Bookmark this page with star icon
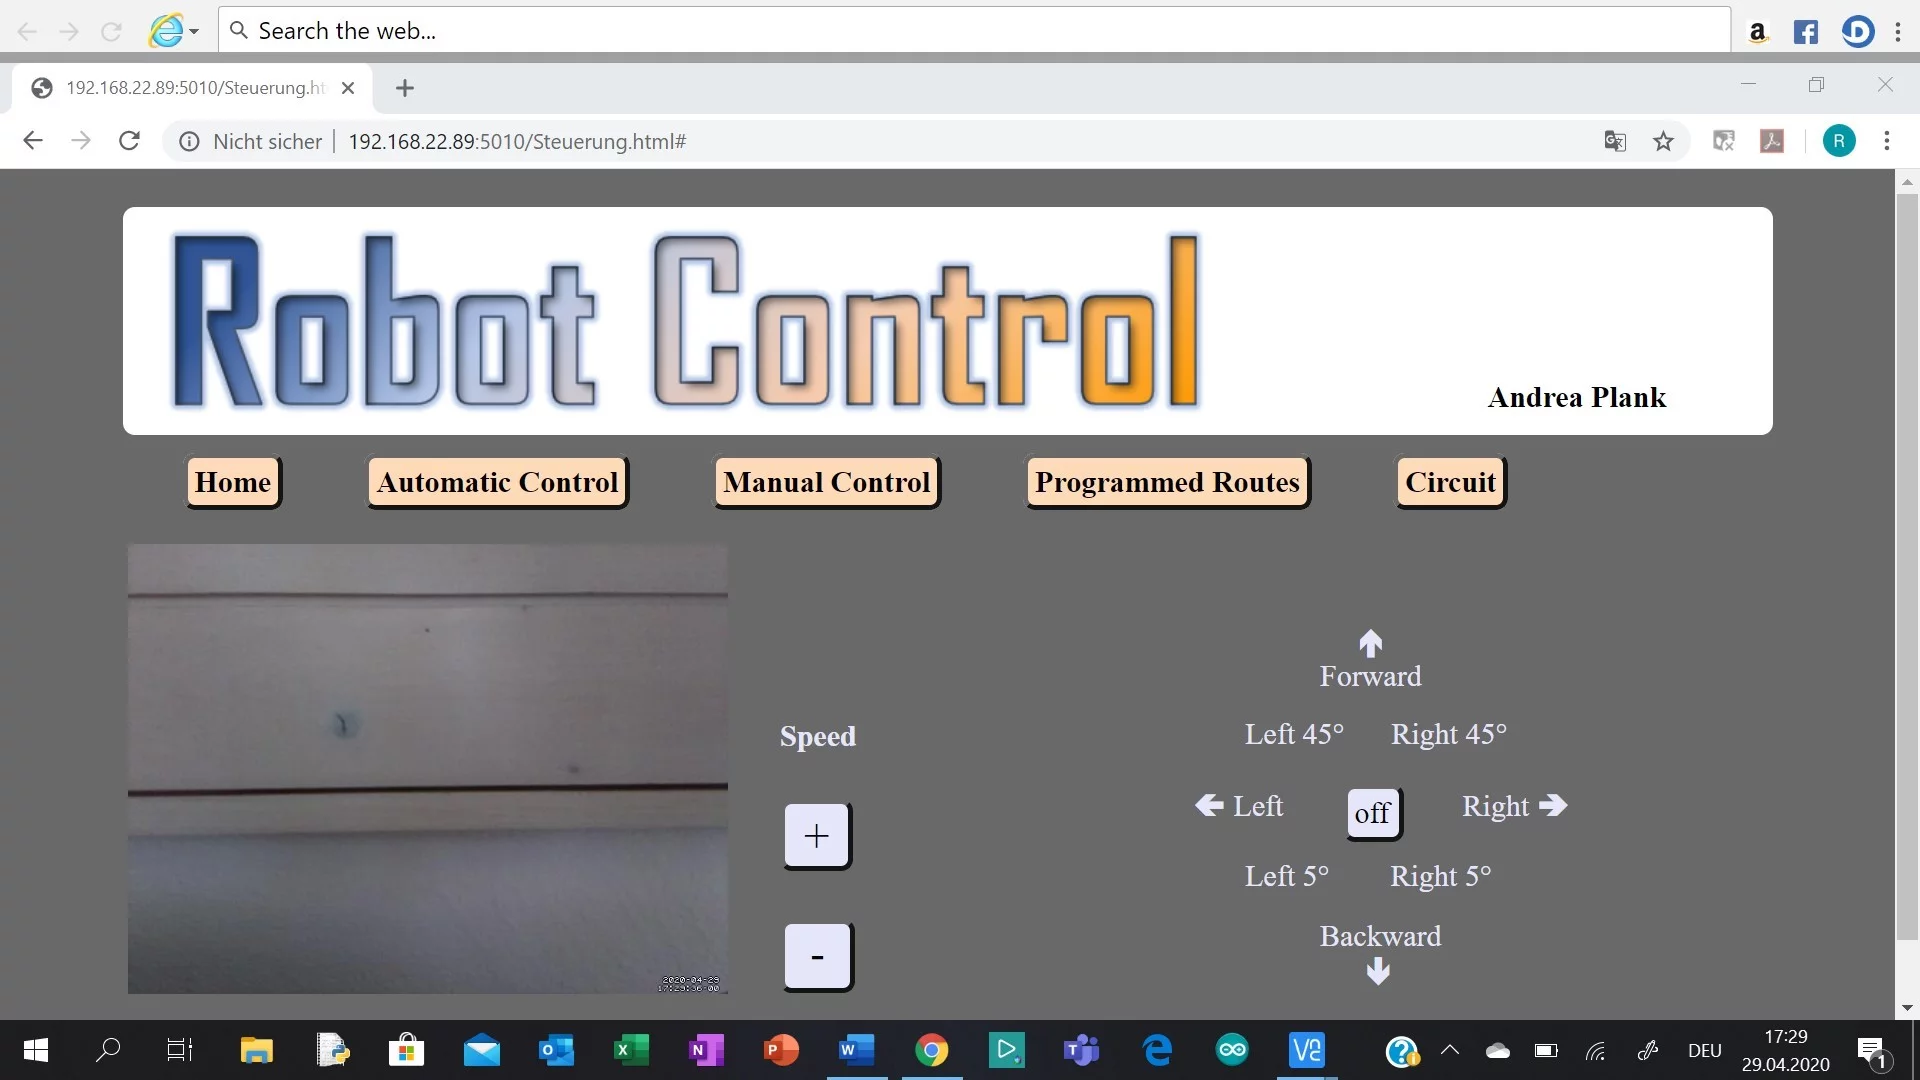The image size is (1920, 1080). pos(1663,141)
